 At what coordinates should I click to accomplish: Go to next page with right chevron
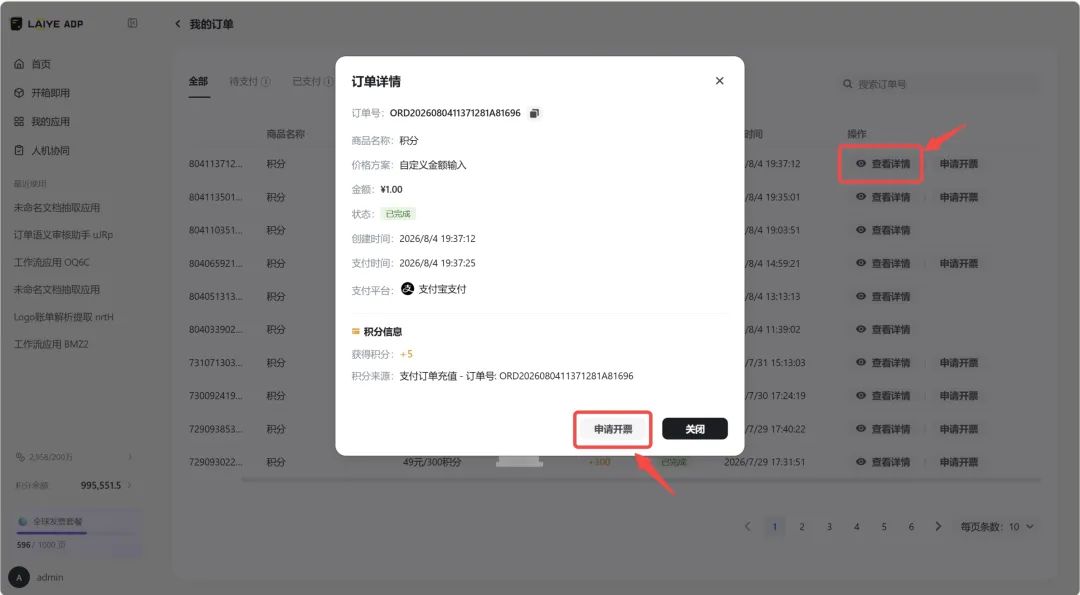click(x=938, y=527)
